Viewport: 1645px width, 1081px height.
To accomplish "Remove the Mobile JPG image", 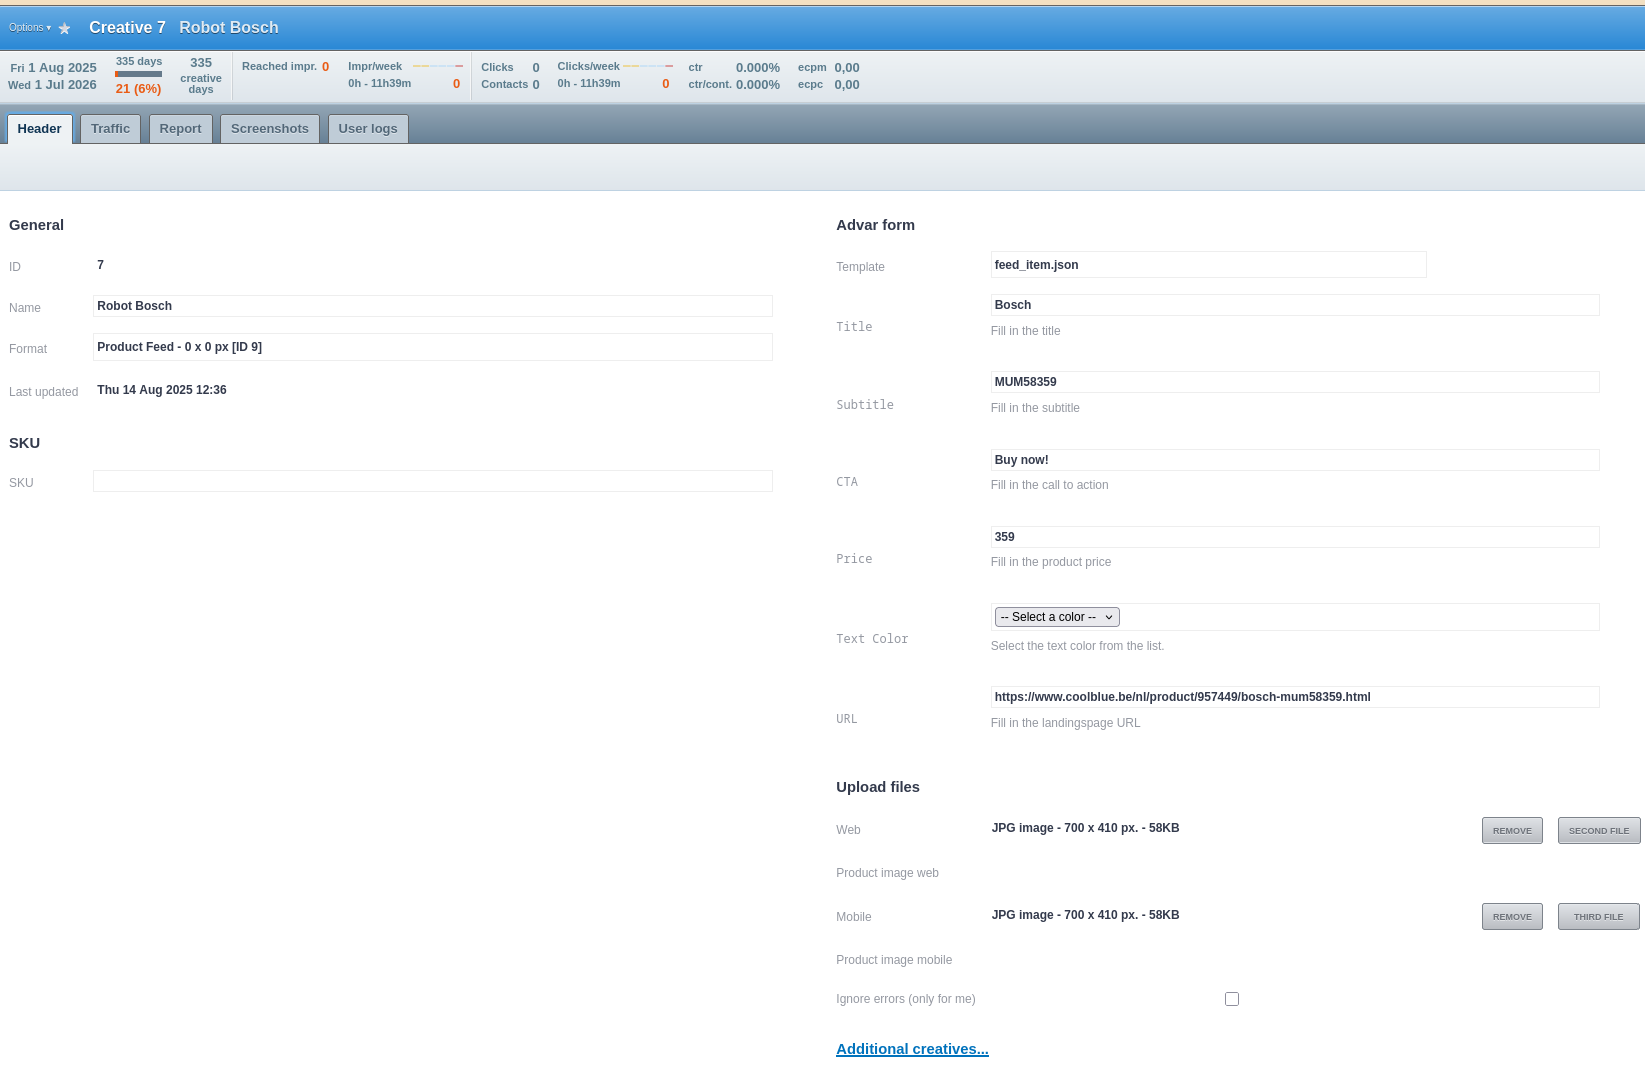I will [x=1511, y=917].
